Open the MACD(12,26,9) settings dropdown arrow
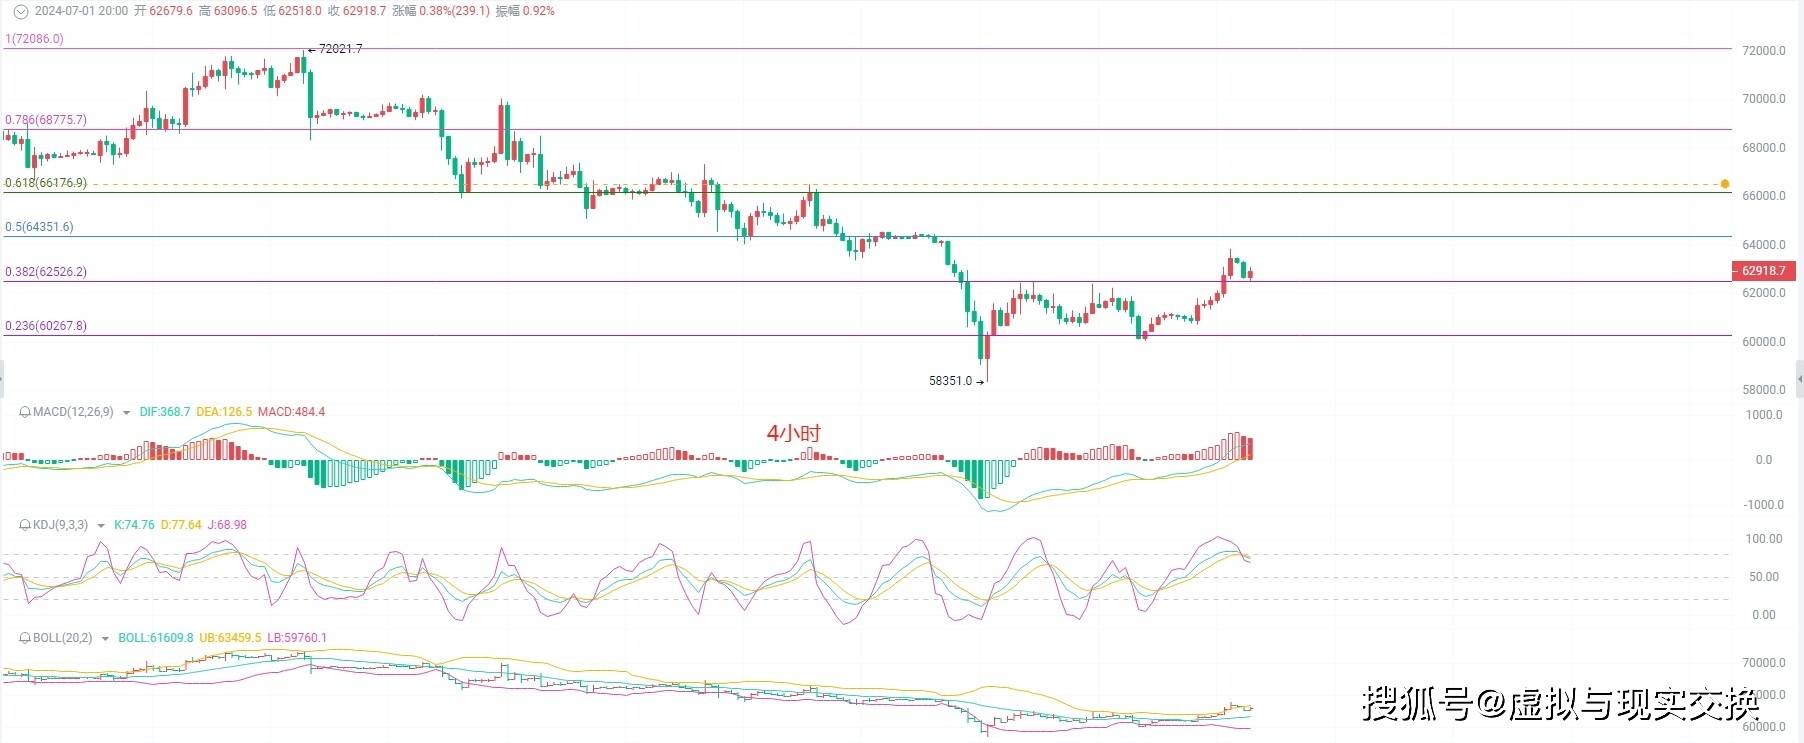Image resolution: width=1804 pixels, height=743 pixels. point(126,413)
